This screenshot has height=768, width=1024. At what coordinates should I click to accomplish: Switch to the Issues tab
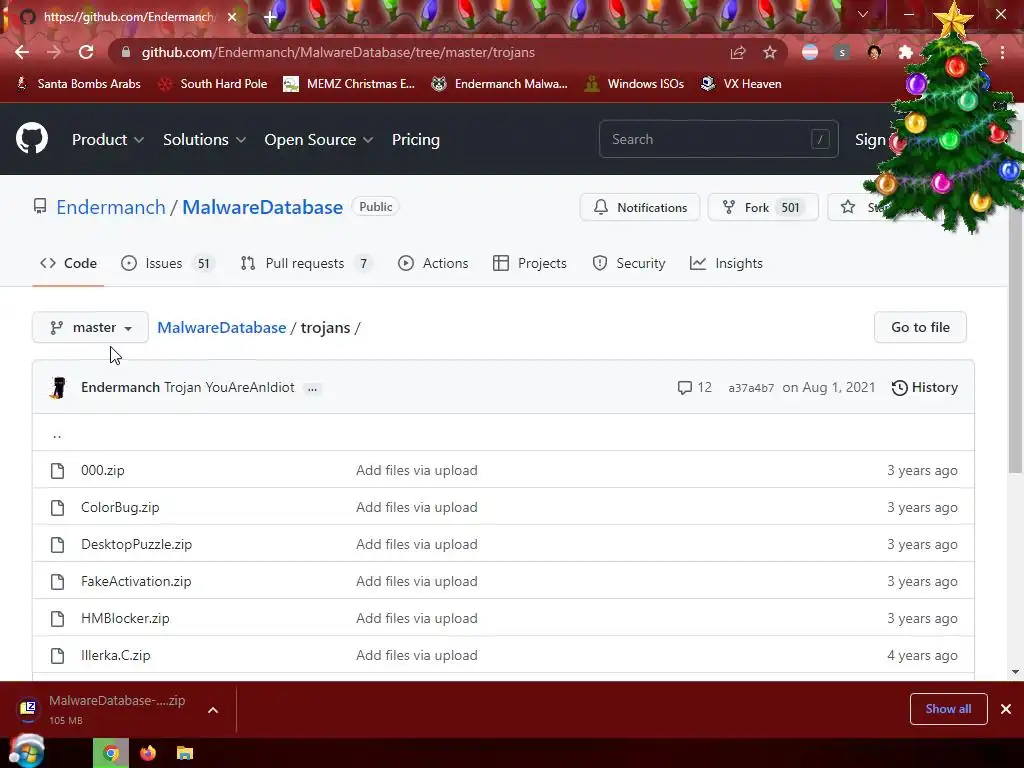pyautogui.click(x=167, y=263)
